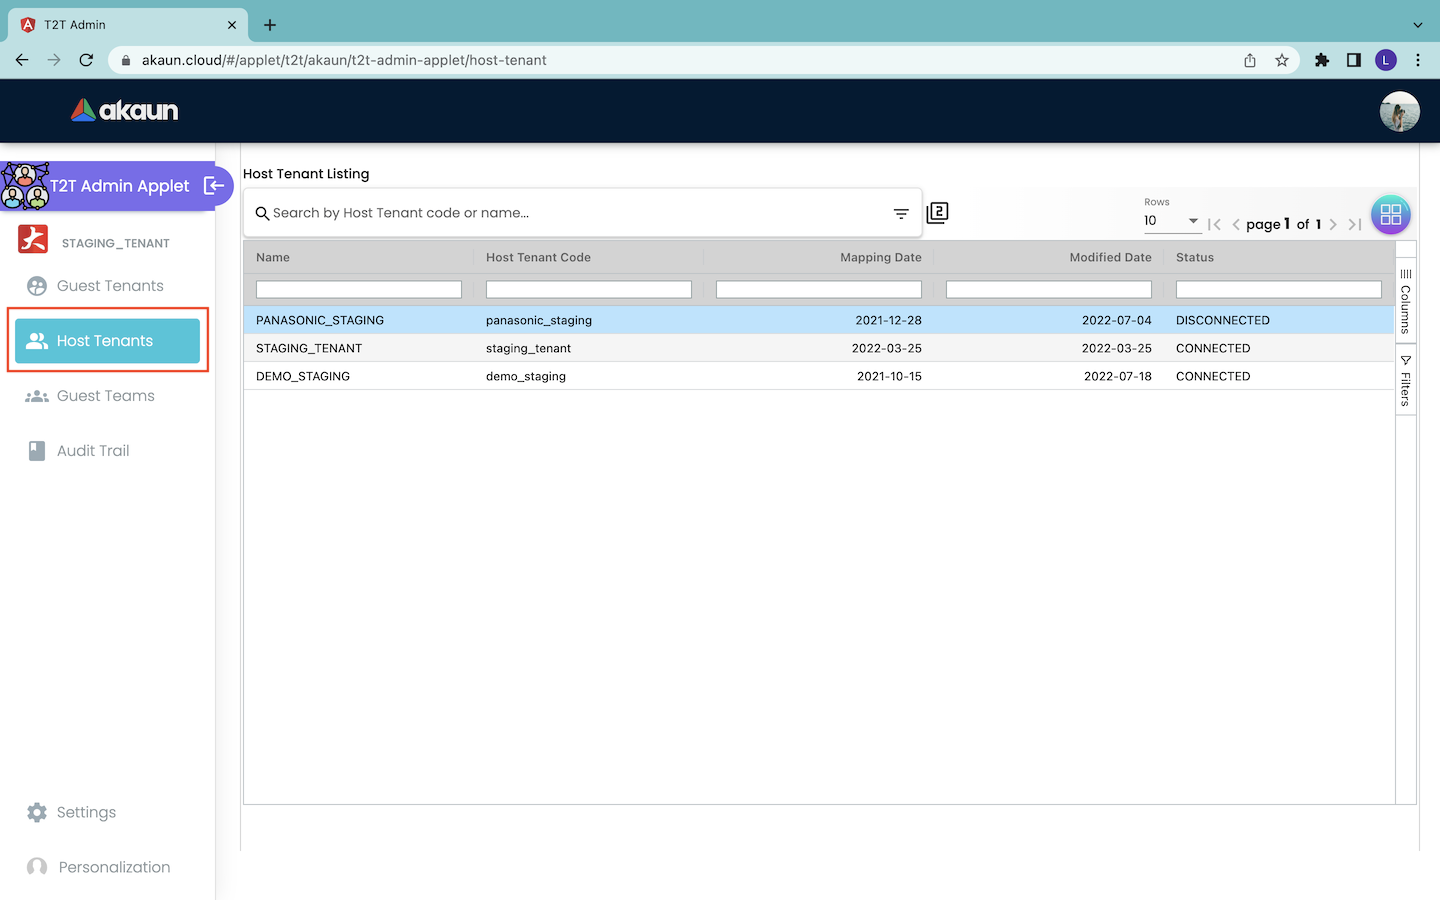Open Audit Trail in the sidebar
1440x900 pixels.
[92, 451]
